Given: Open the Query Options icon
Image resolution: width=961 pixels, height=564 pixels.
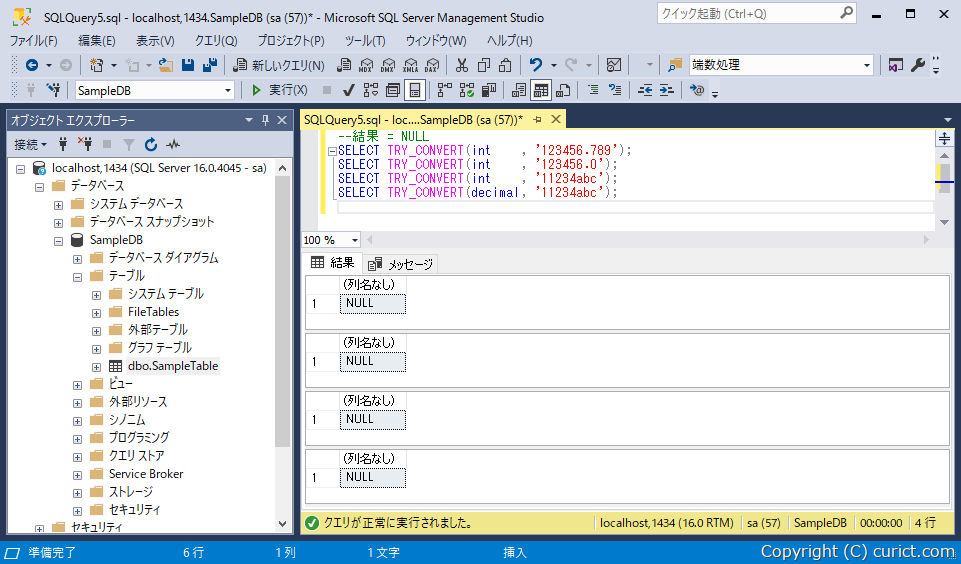Looking at the screenshot, I should pos(393,91).
